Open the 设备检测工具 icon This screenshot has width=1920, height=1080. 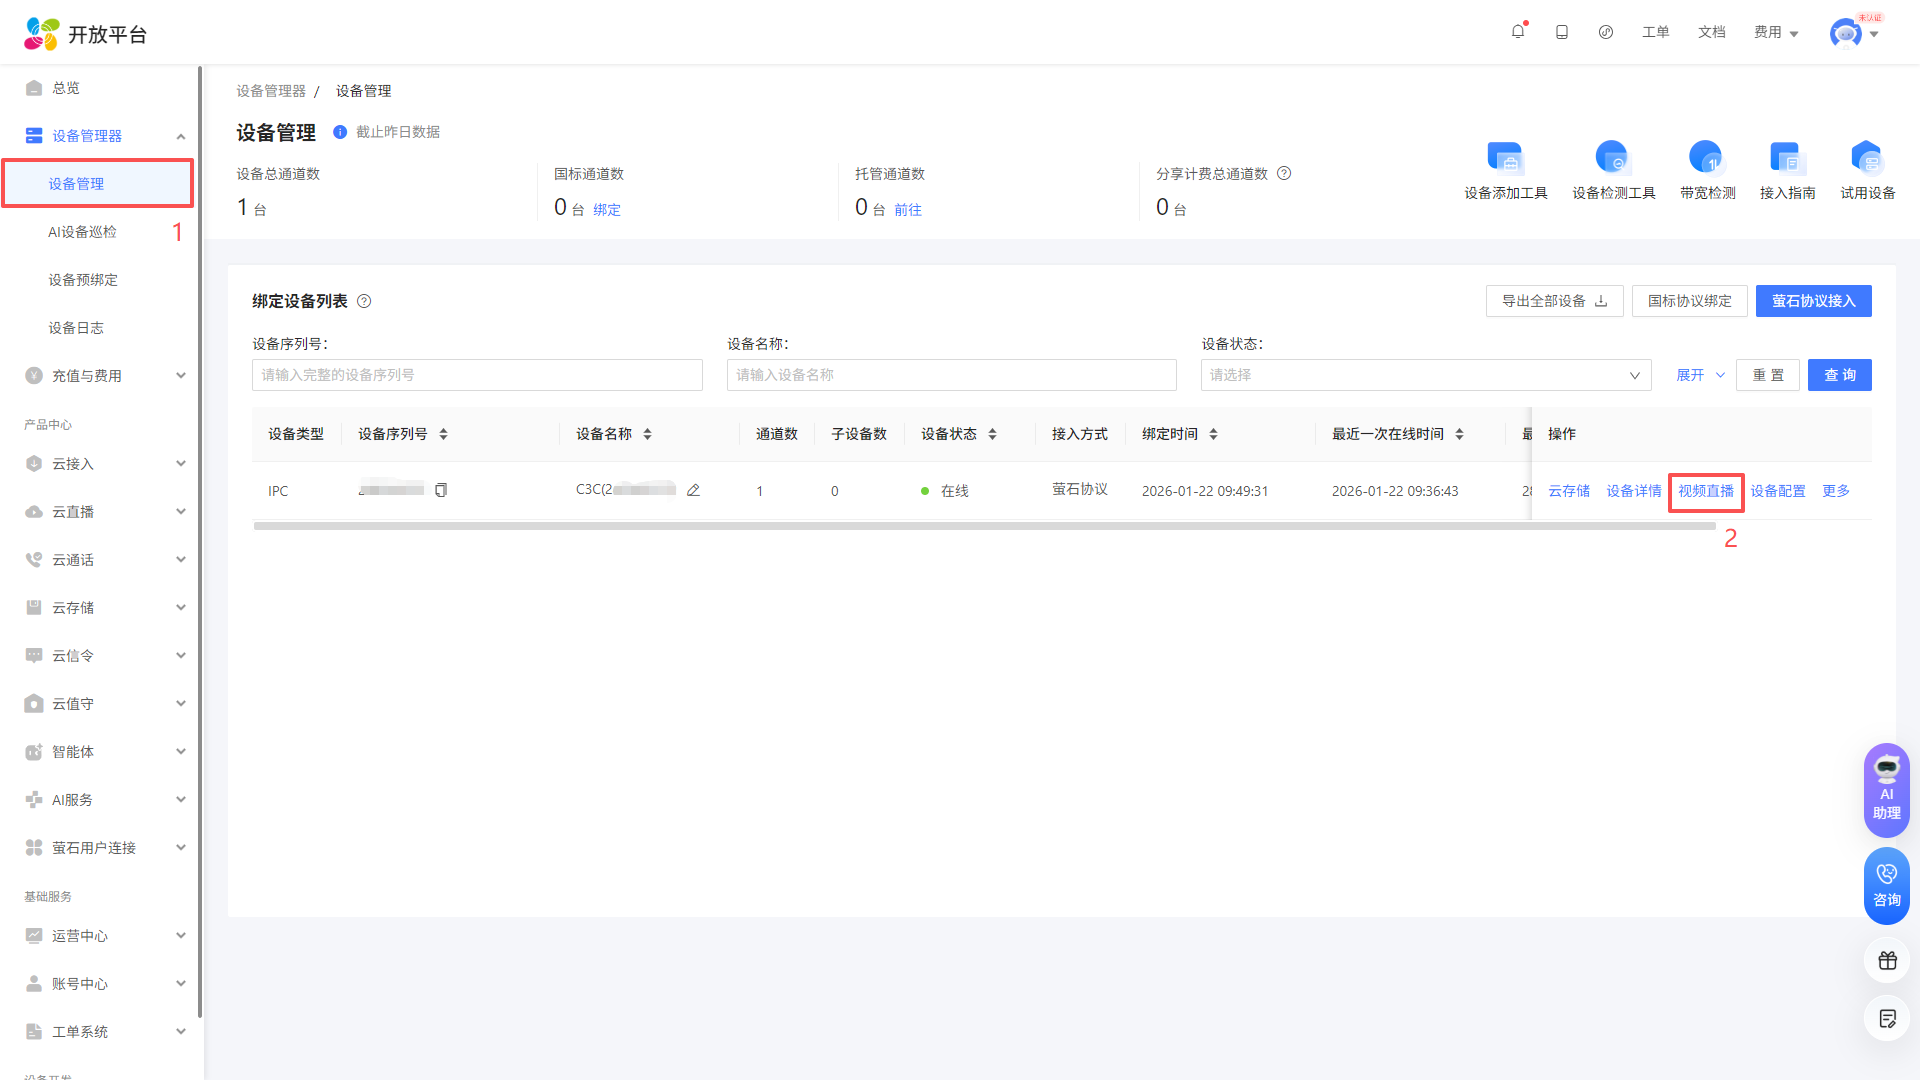pyautogui.click(x=1612, y=159)
